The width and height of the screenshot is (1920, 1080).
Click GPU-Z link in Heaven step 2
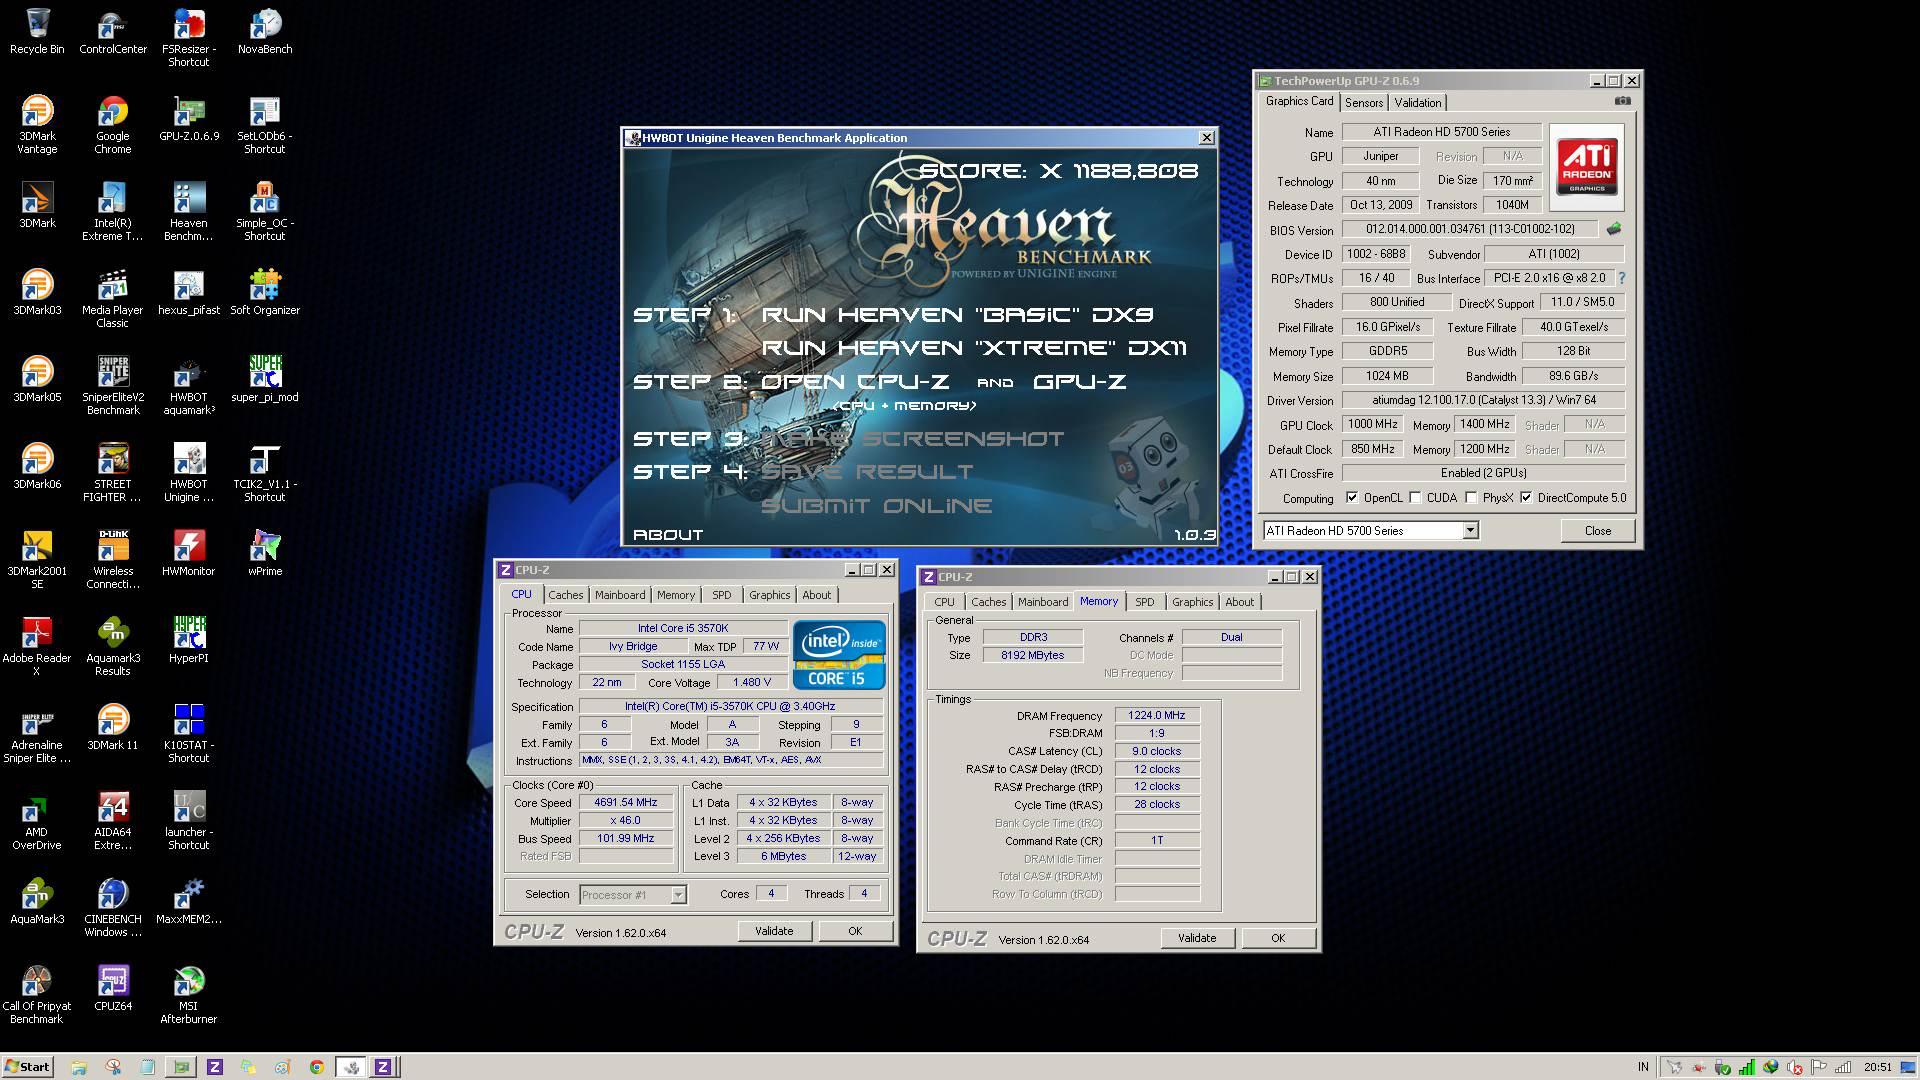click(x=1079, y=382)
